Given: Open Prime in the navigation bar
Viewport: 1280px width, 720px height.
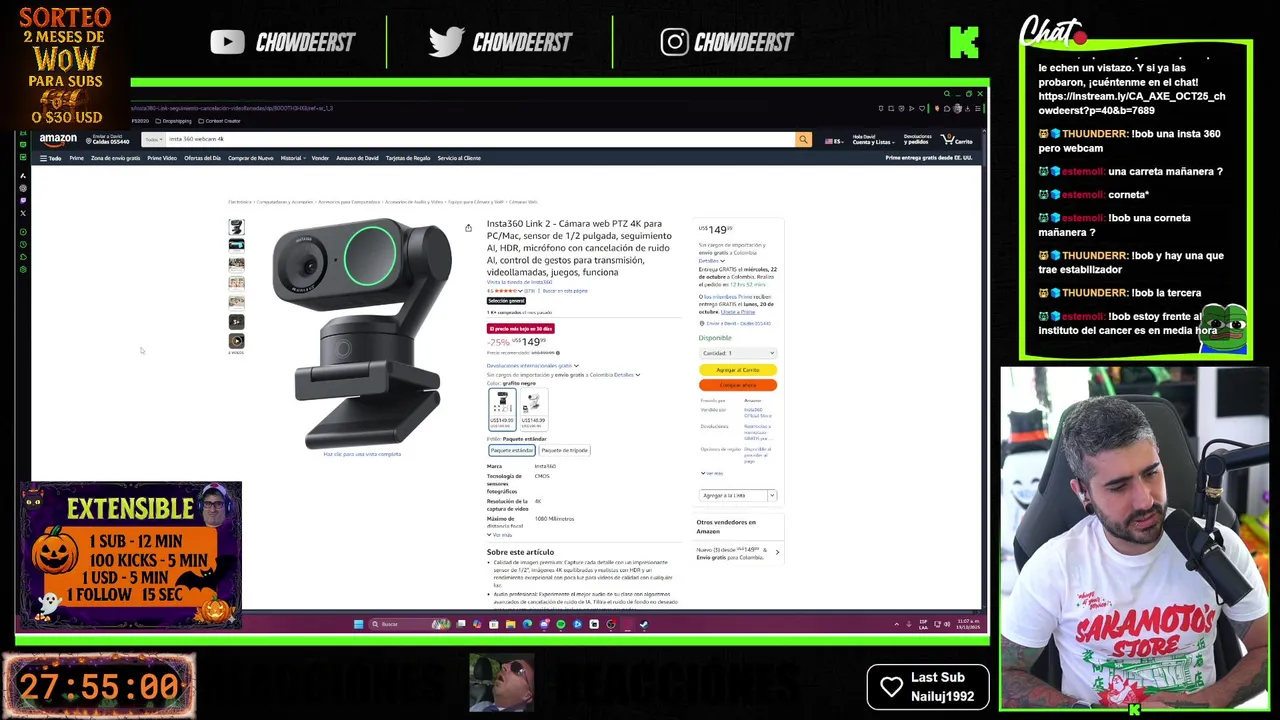Looking at the screenshot, I should pyautogui.click(x=76, y=158).
